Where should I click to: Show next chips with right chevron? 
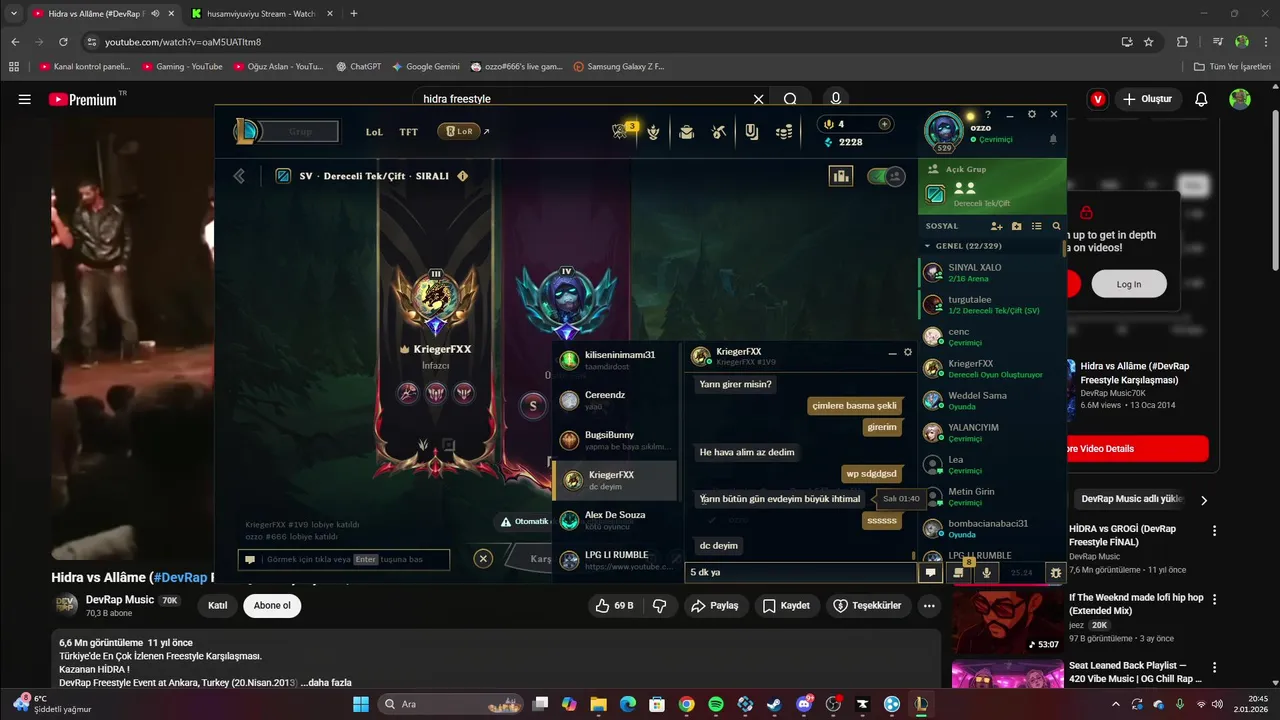click(1204, 499)
